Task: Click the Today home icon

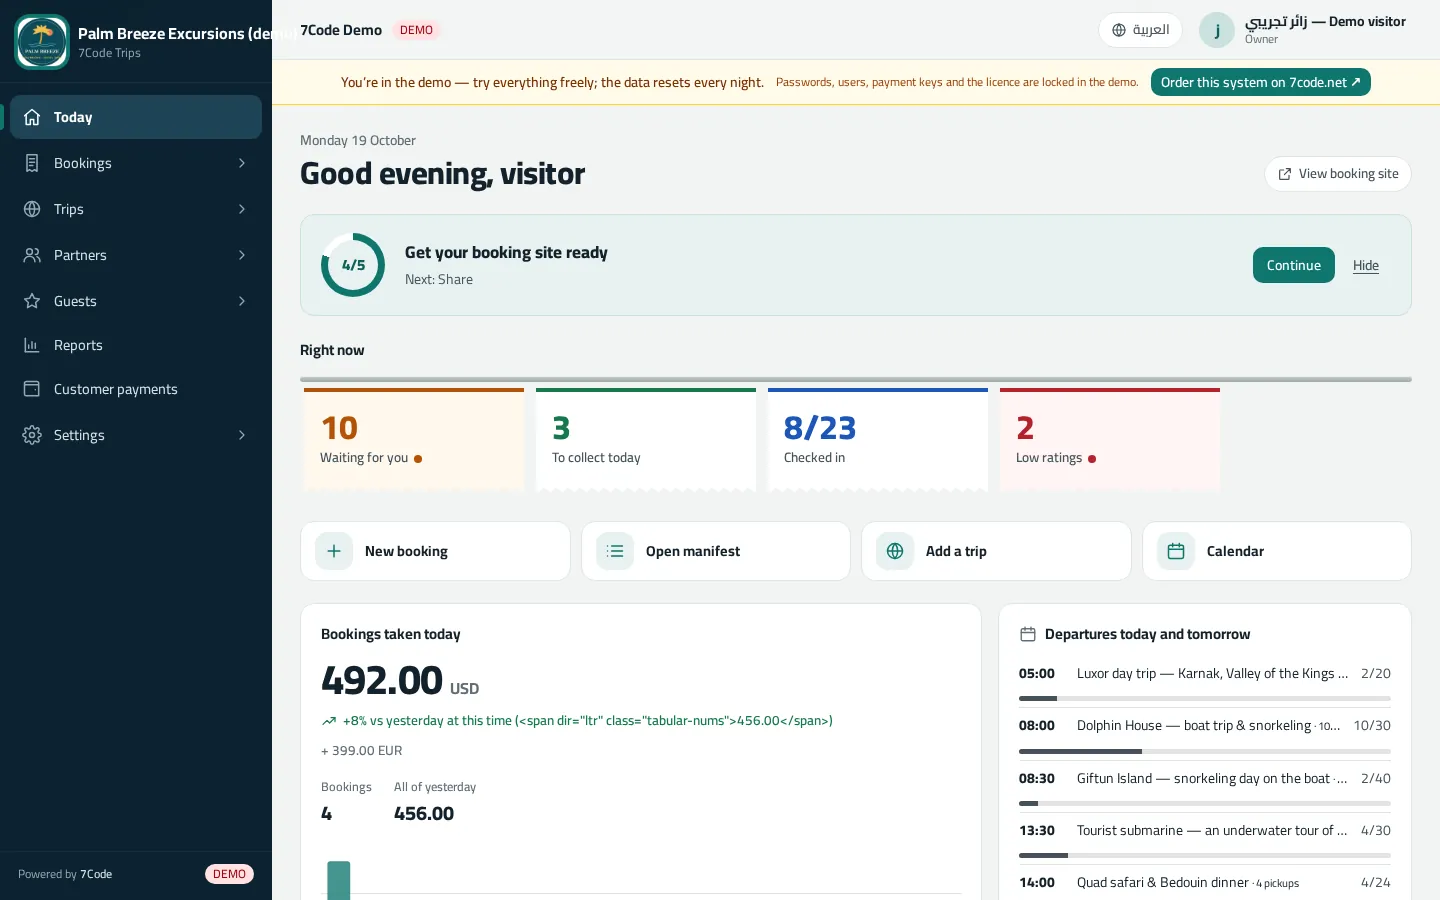Action: pos(32,117)
